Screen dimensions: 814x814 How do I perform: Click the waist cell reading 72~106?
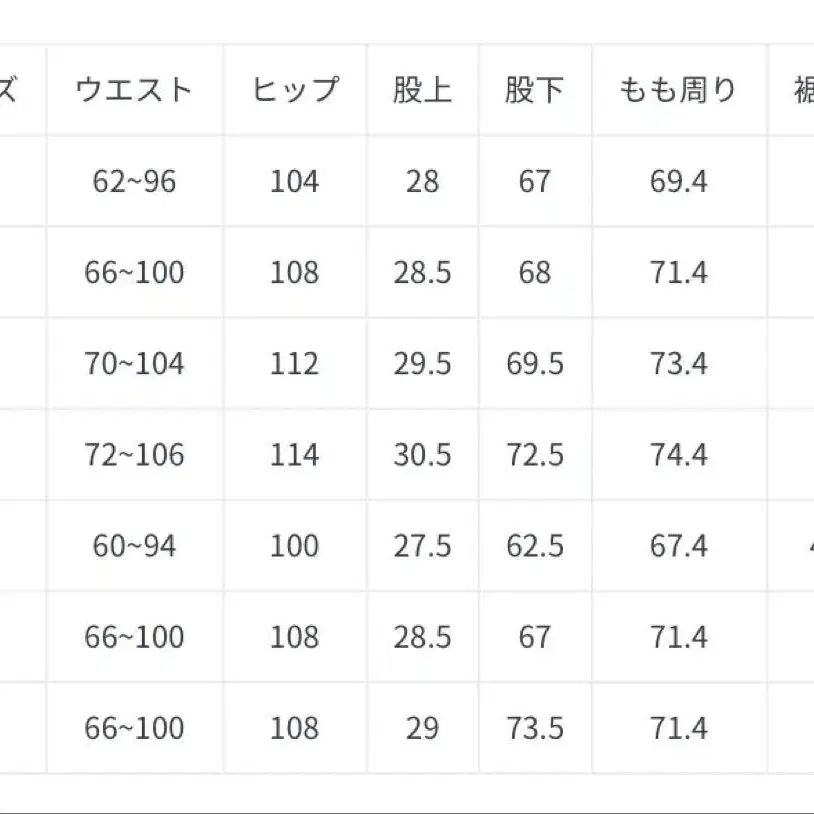(134, 455)
